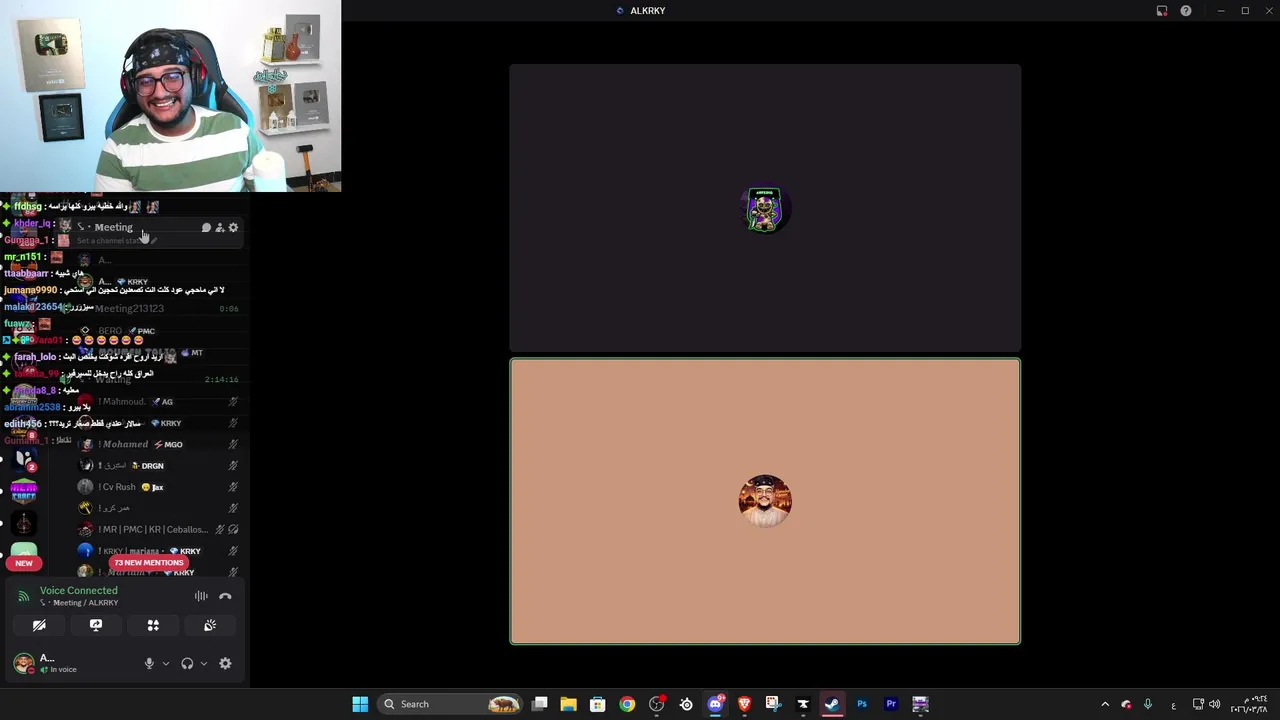Share your screen button

[x=96, y=625]
